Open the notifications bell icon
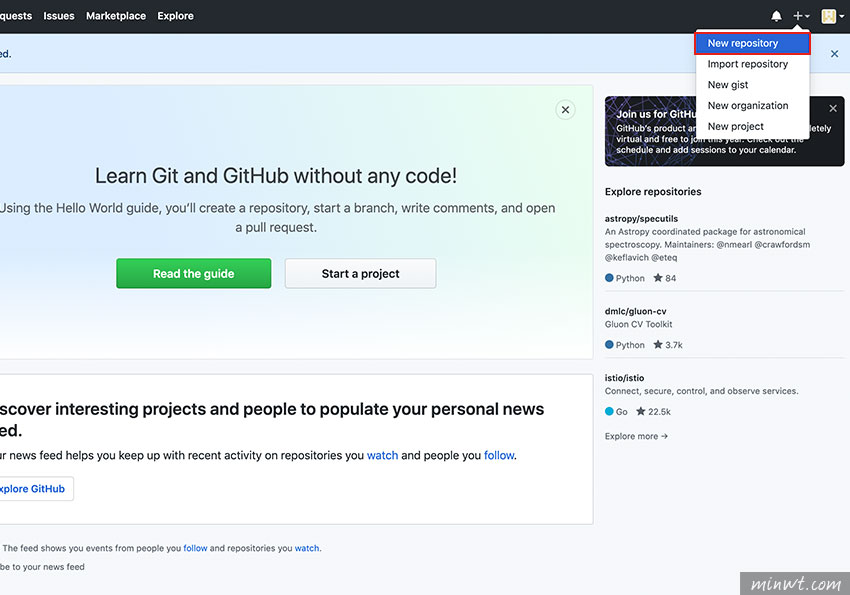Image resolution: width=850 pixels, height=595 pixels. [x=776, y=16]
